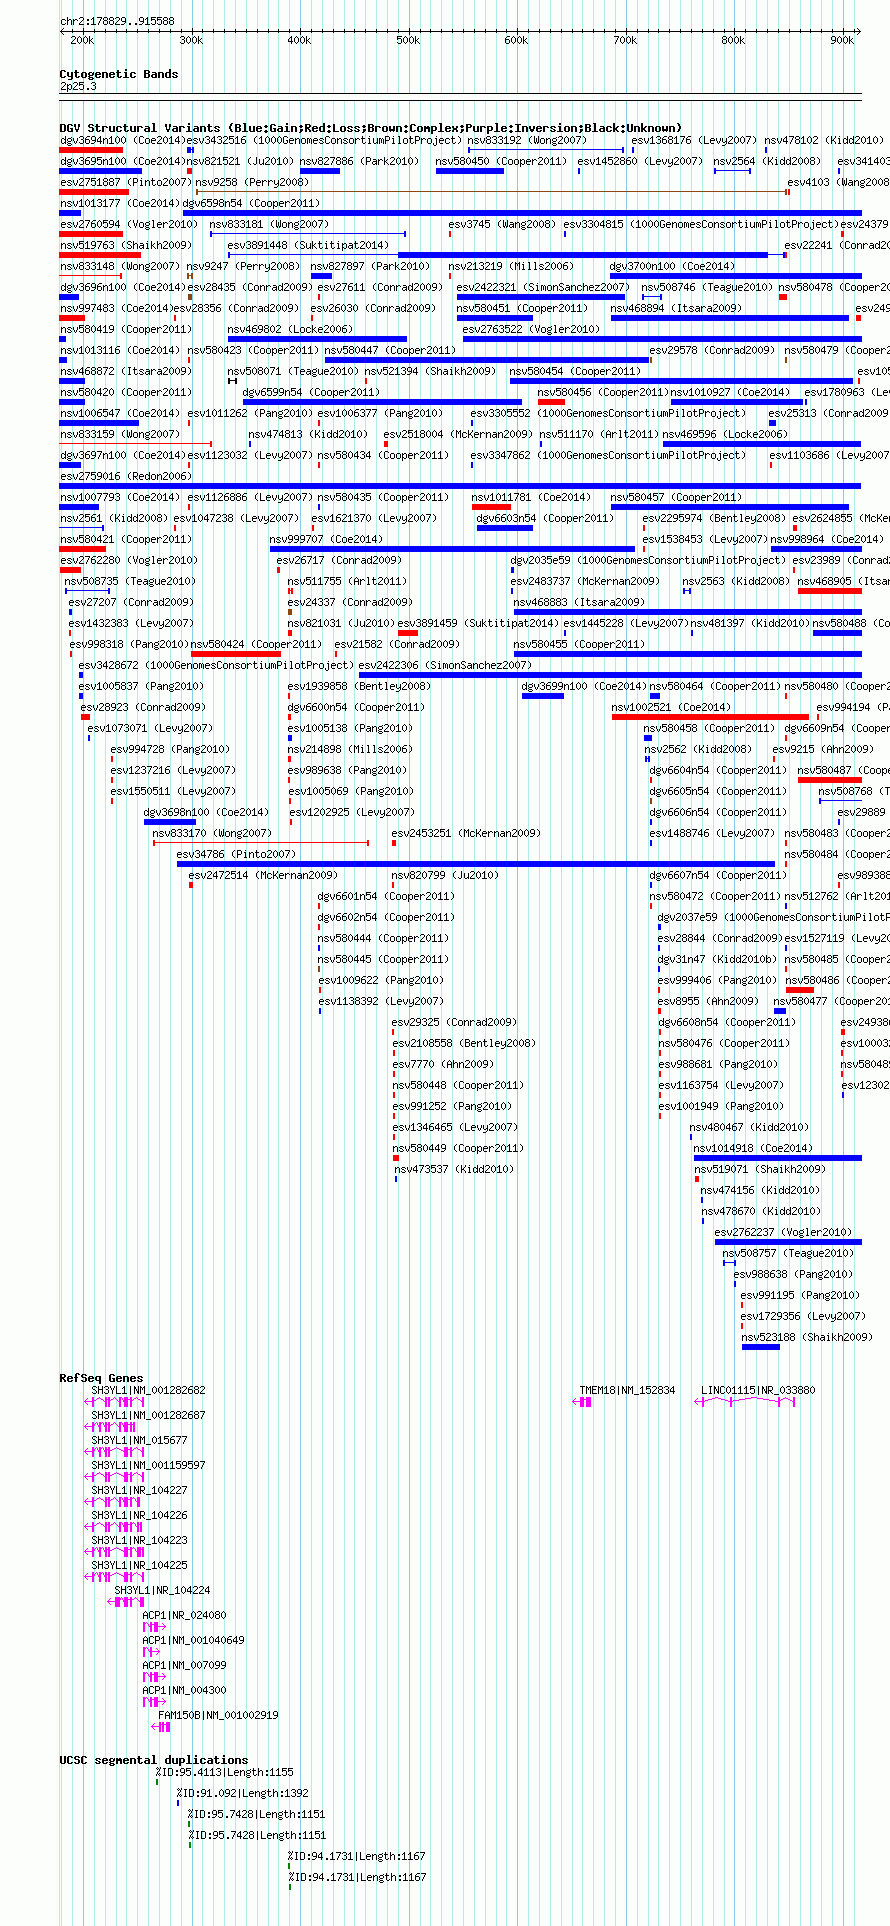Click variant esv2763522 (Vogler2010)
This screenshot has height=1926, width=890.
pyautogui.click(x=531, y=330)
